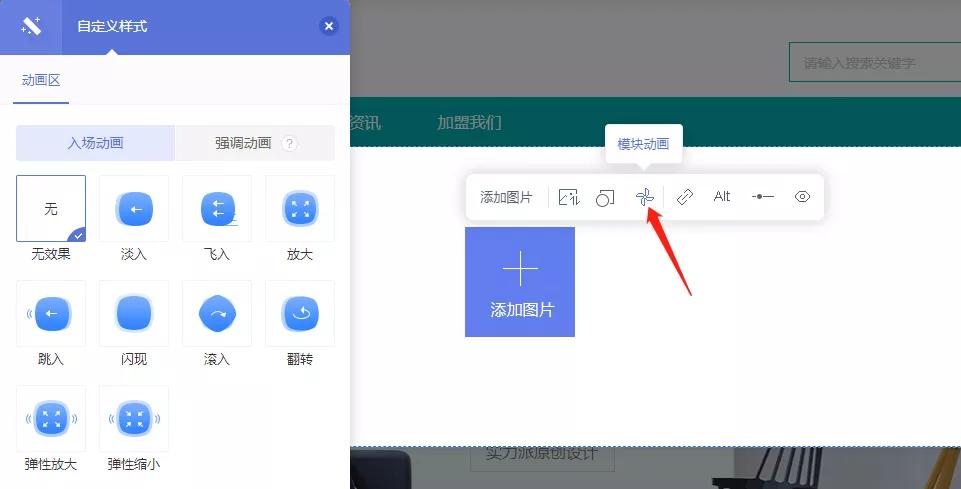Pick the 跳入 bounce-in animation icon
Screen dimensions: 961x489
click(x=51, y=313)
